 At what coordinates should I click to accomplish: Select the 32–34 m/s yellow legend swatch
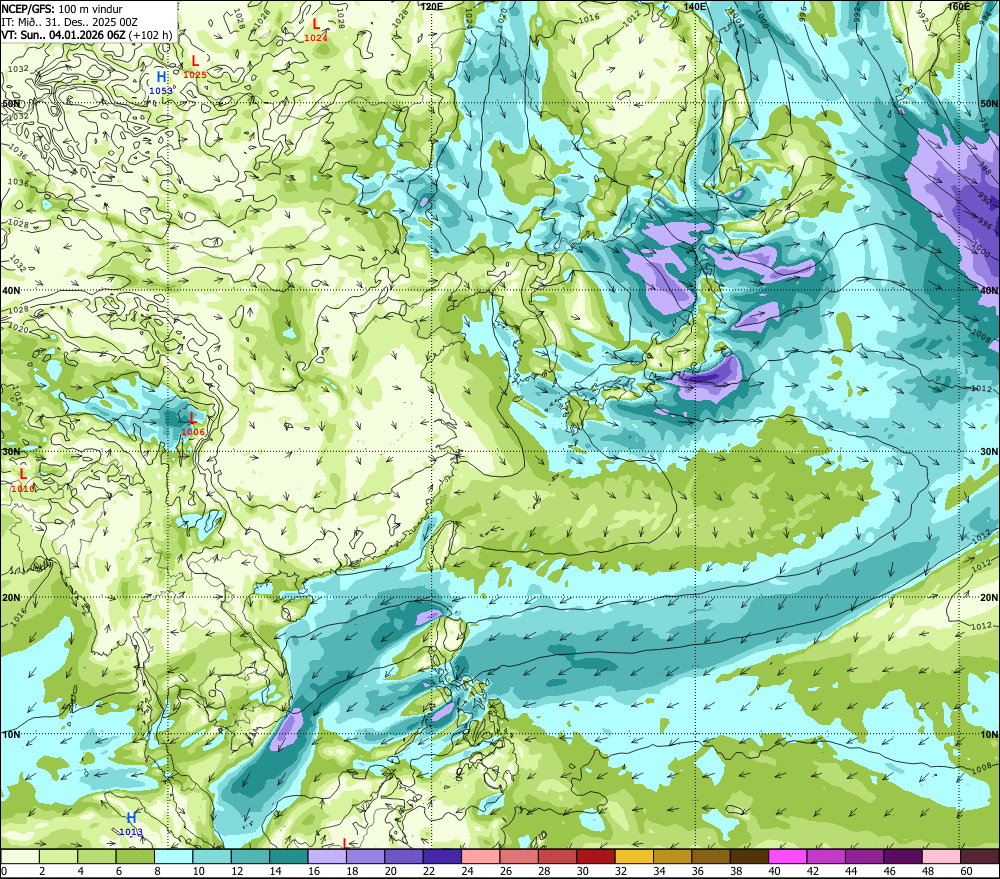(x=634, y=857)
